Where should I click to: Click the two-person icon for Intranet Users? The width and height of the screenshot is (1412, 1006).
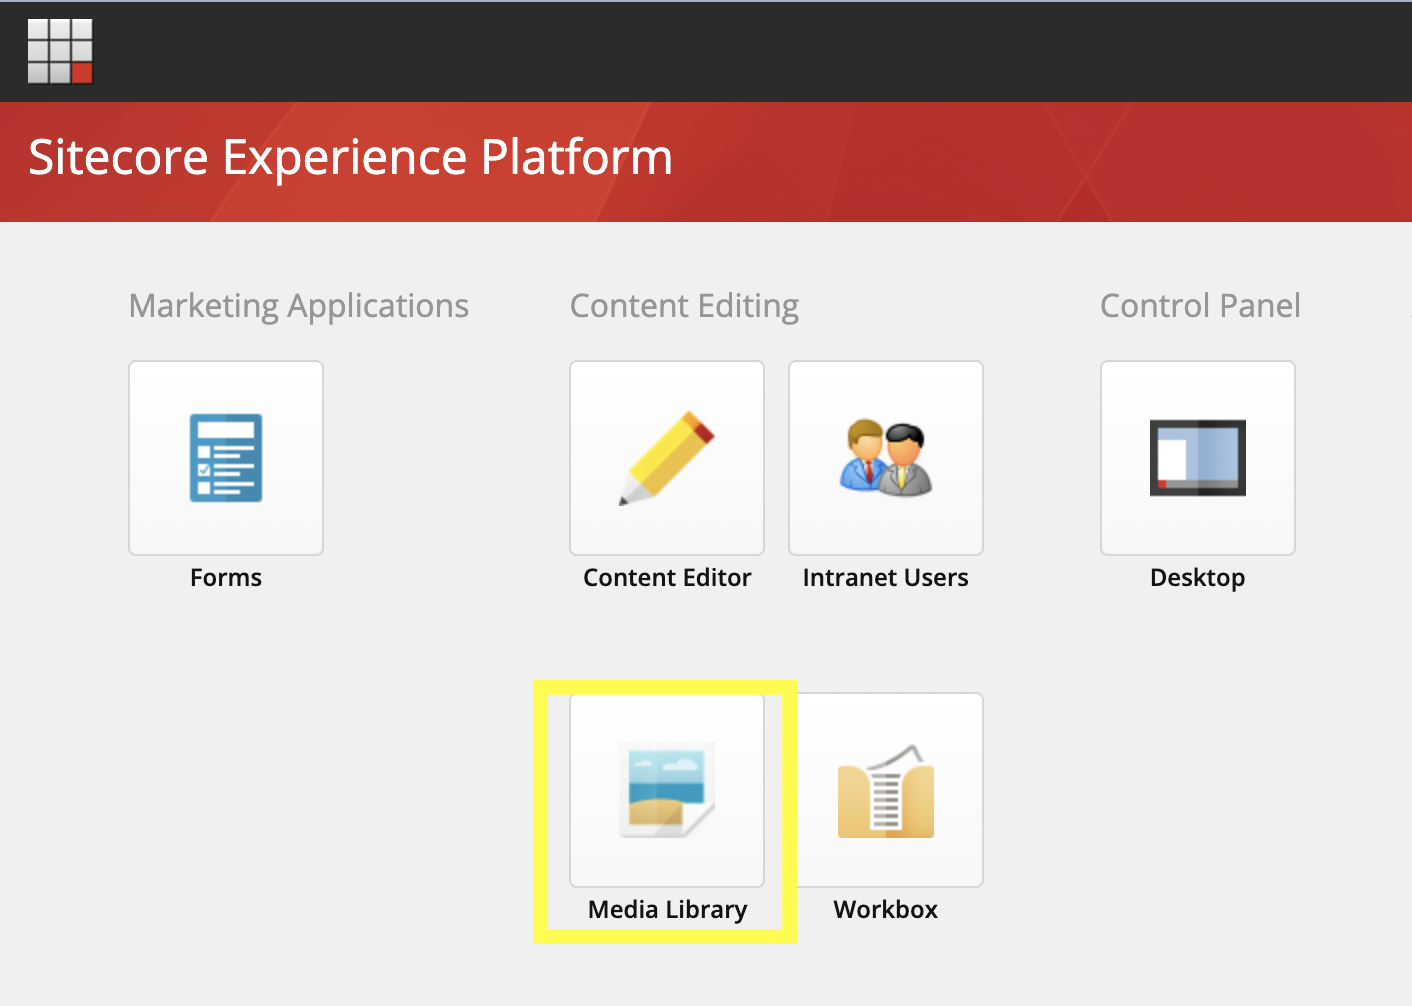(885, 458)
